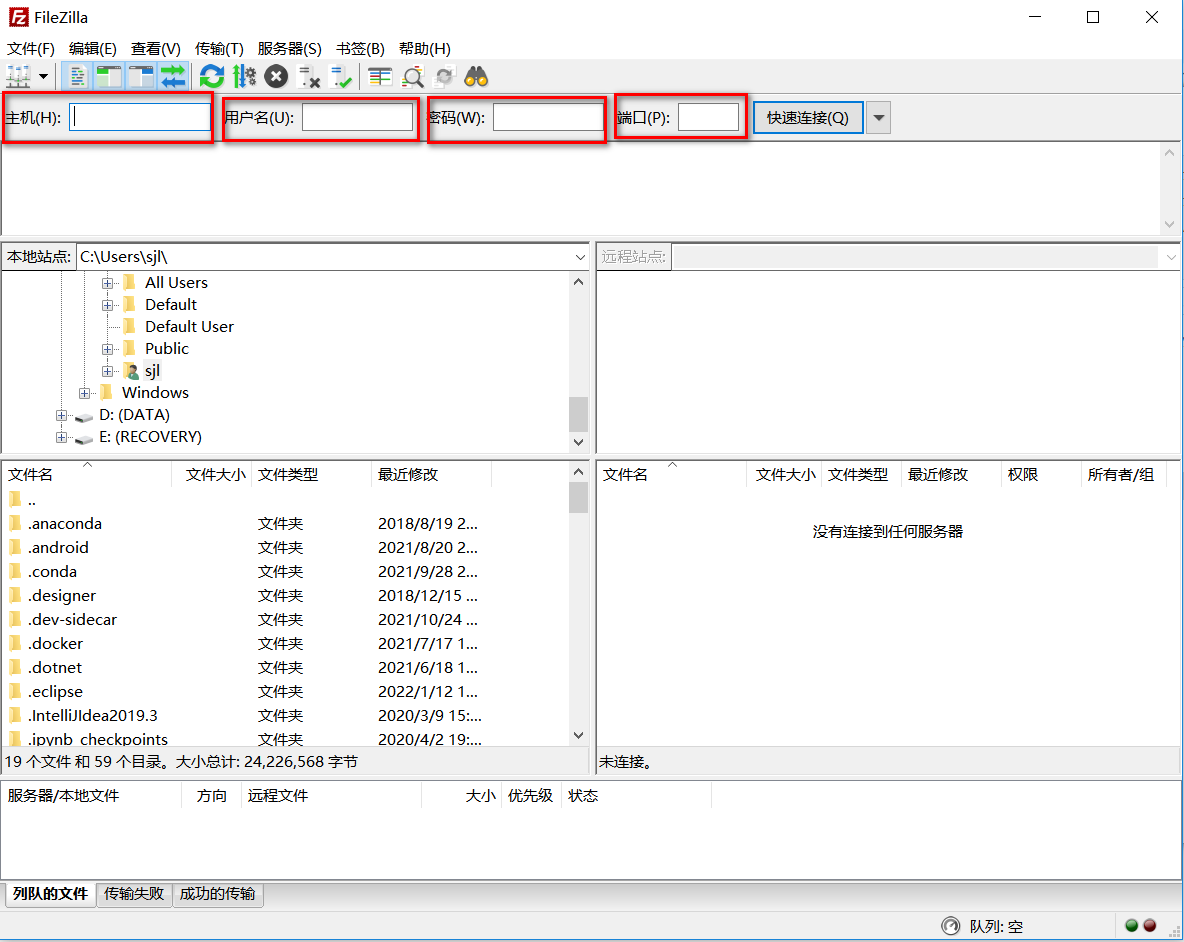Focus the 密码(W) password field

pos(548,117)
